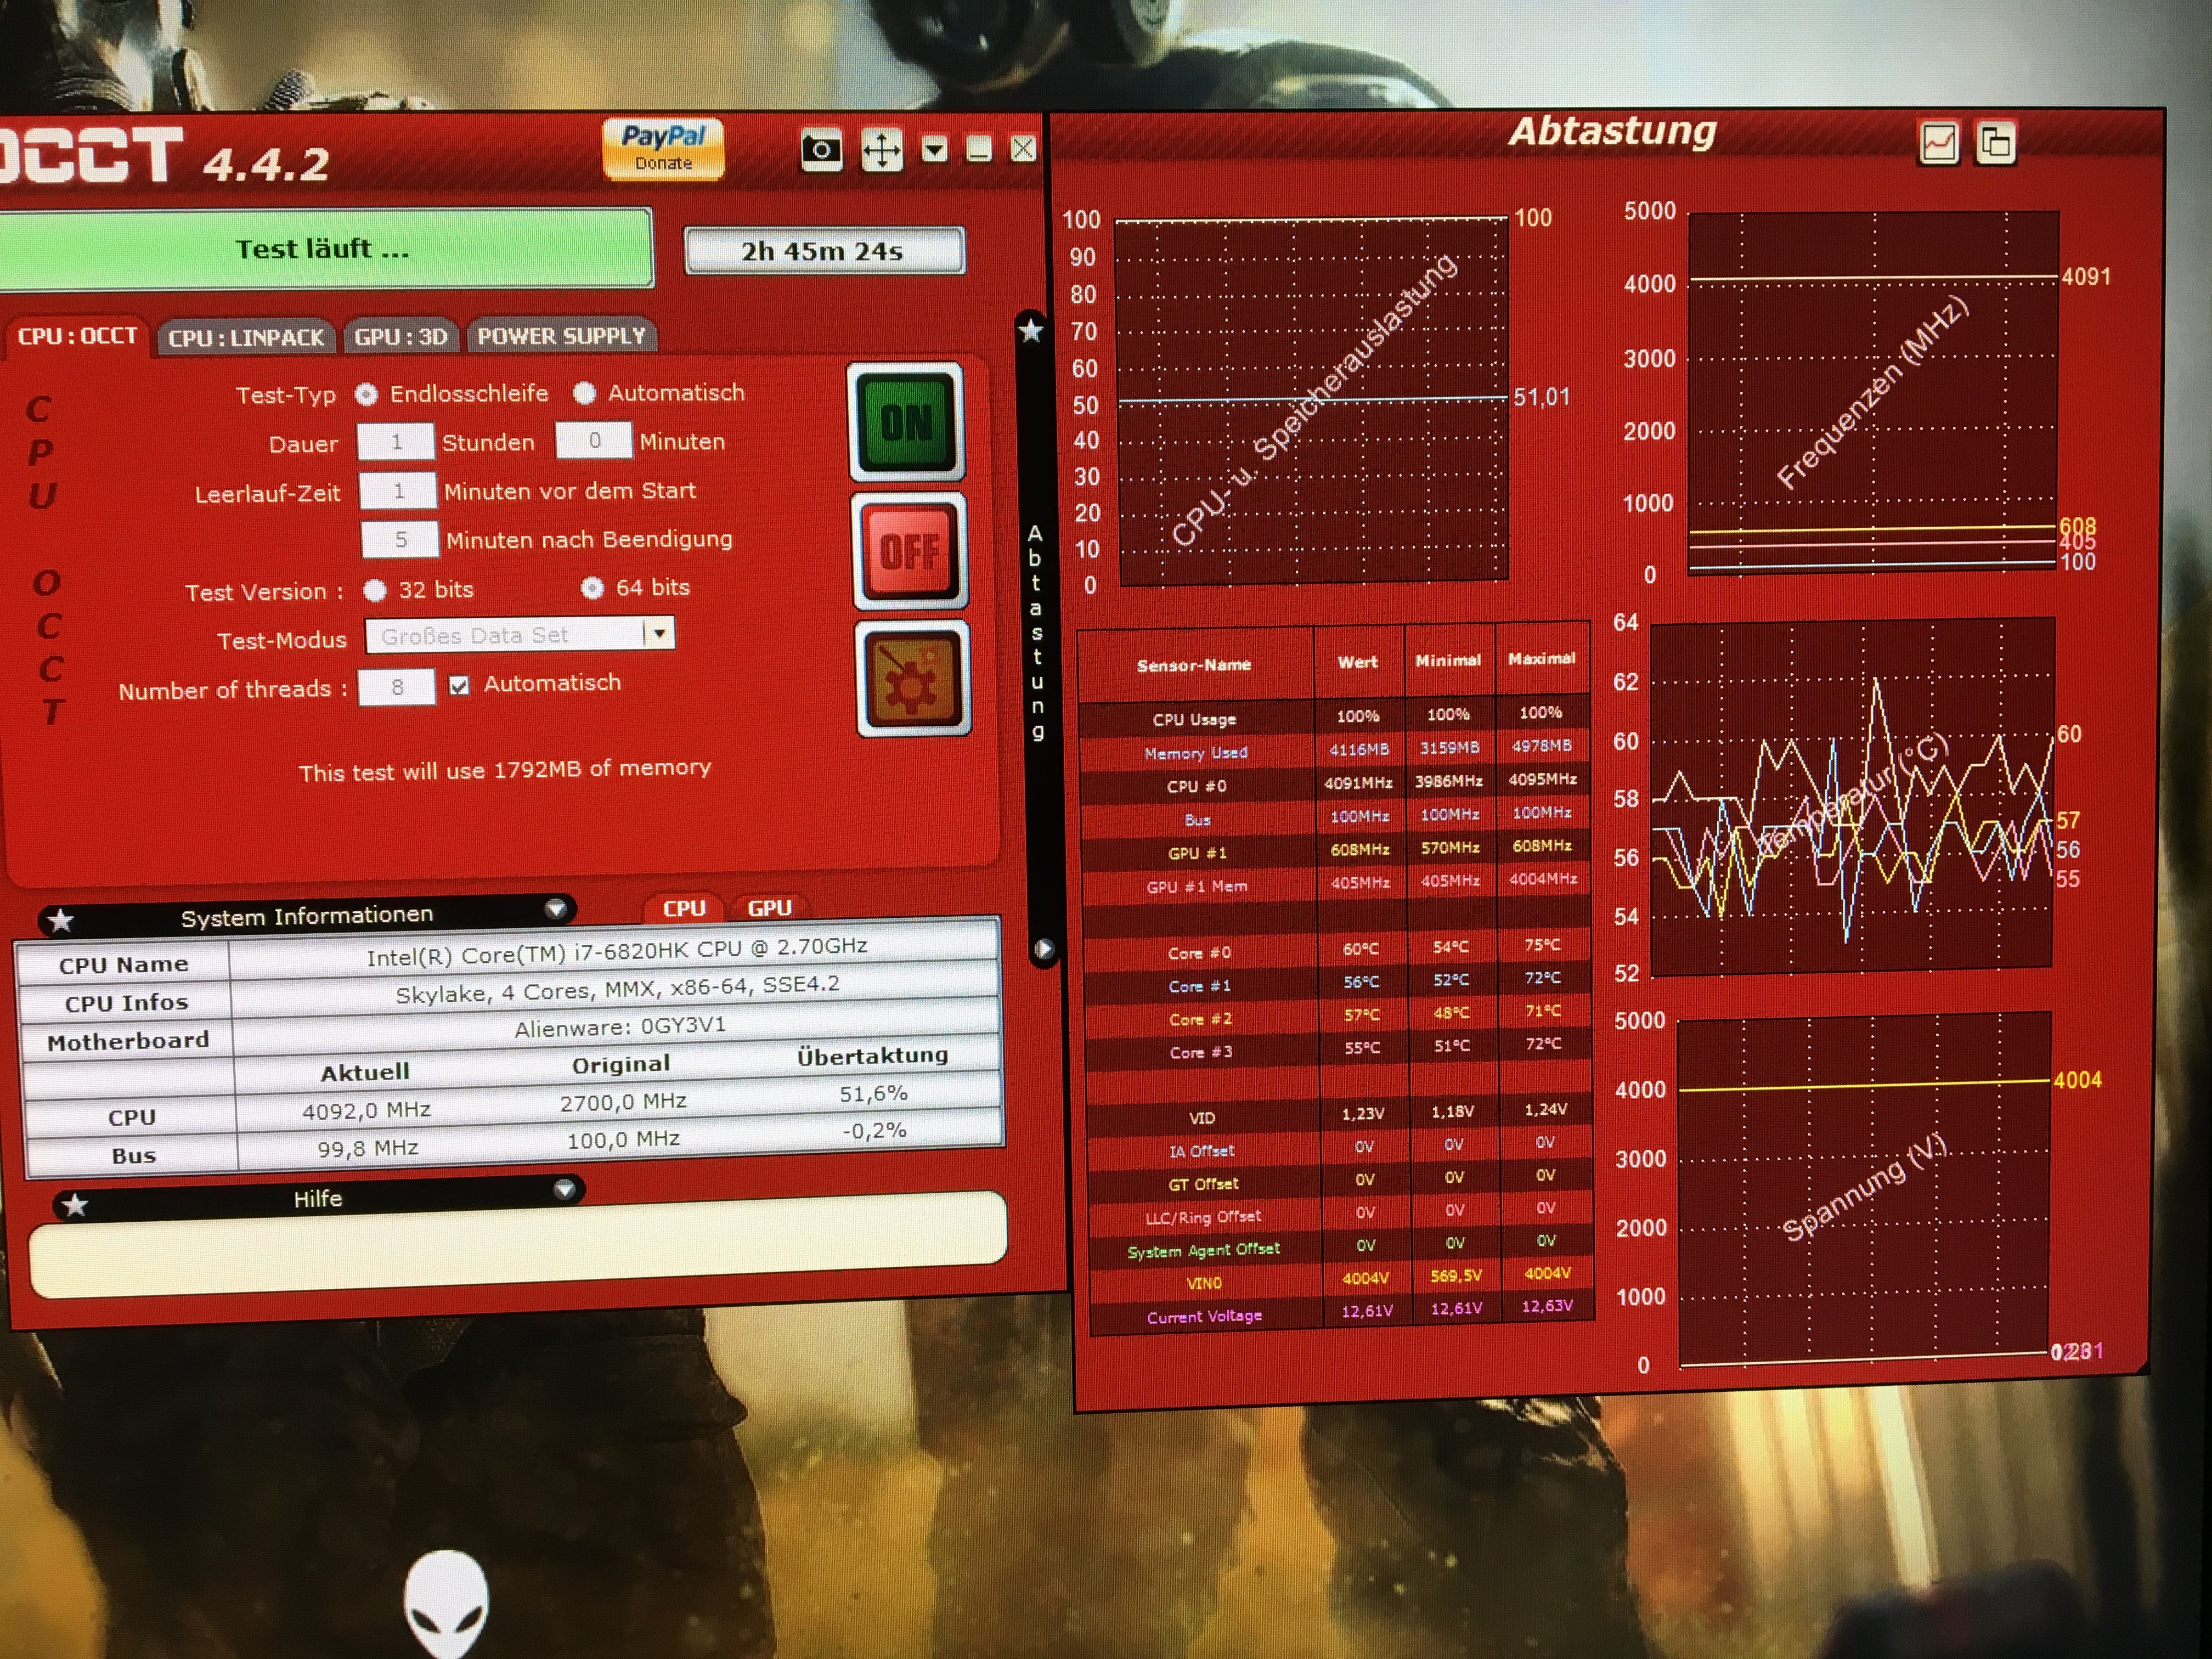Open the POWER SUPPLY tab
Image resolution: width=2212 pixels, height=1659 pixels.
(561, 336)
